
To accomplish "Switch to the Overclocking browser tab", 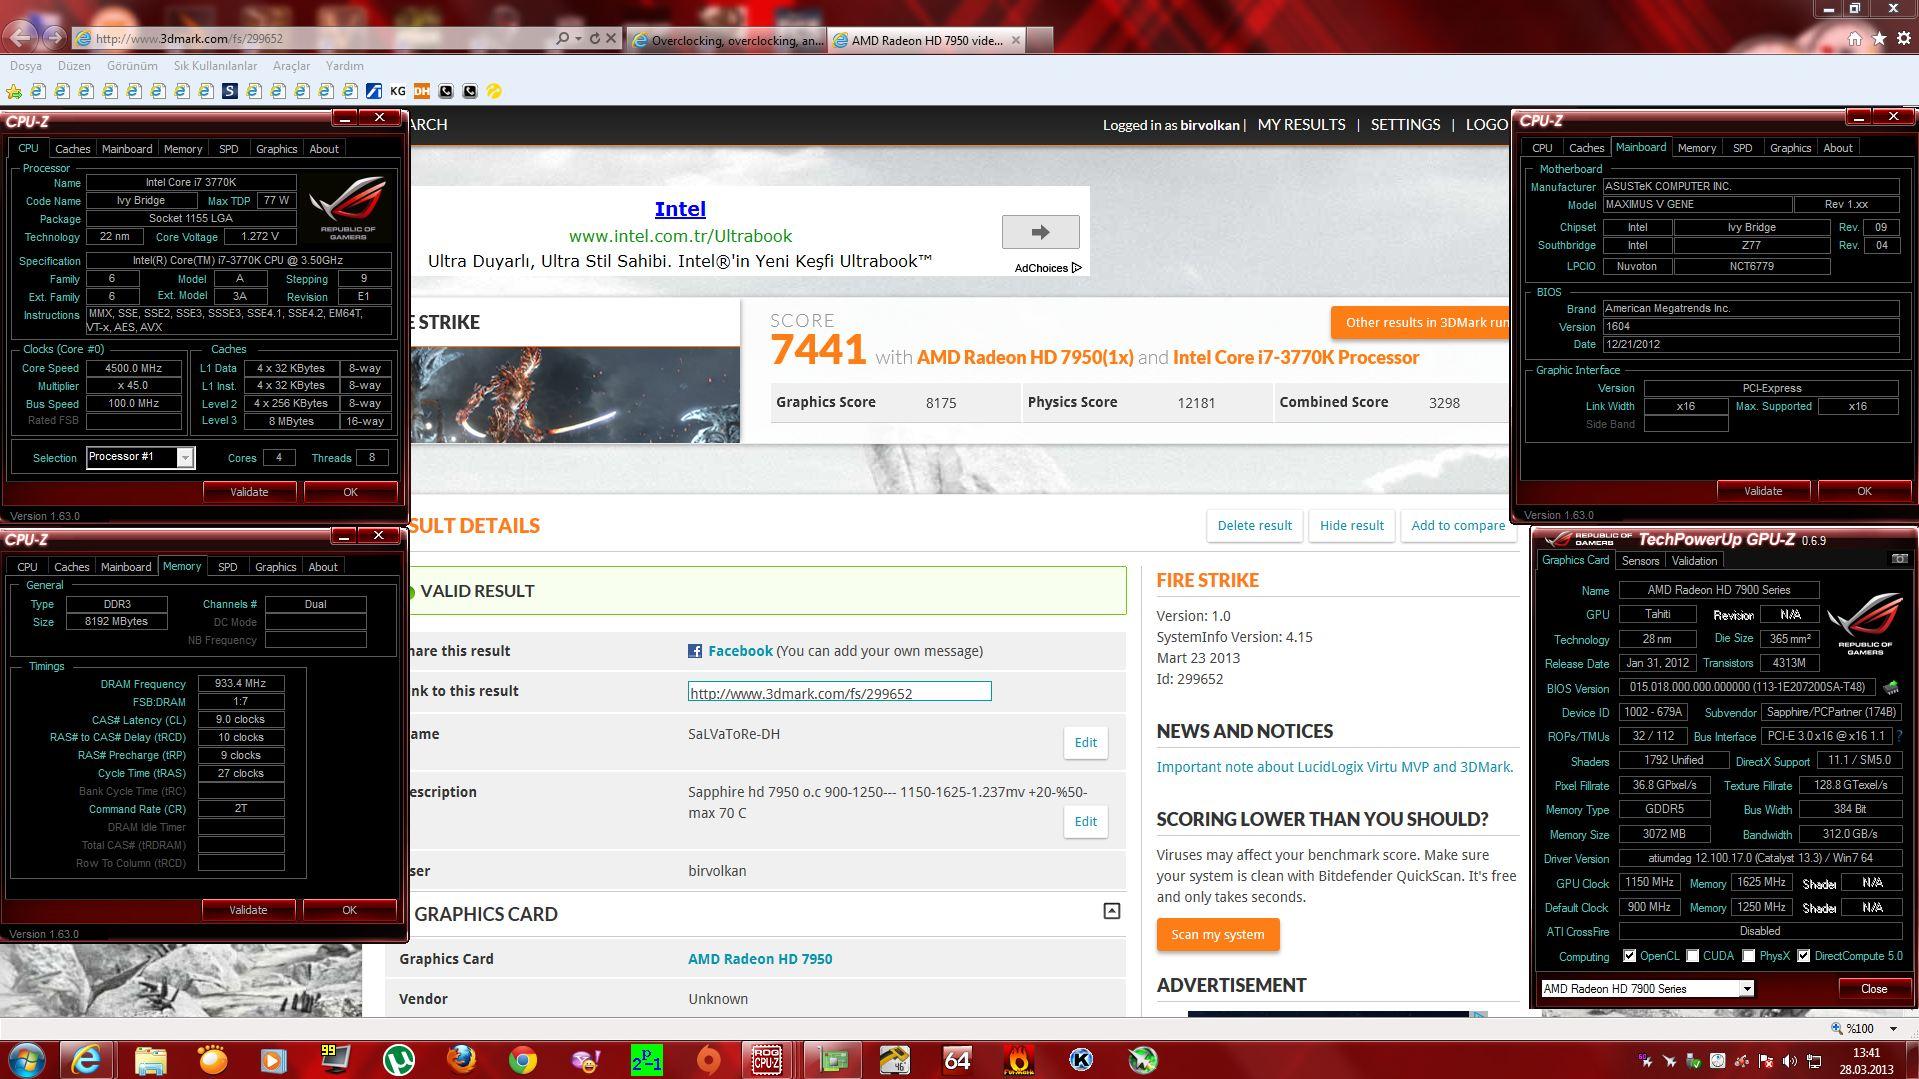I will click(727, 40).
